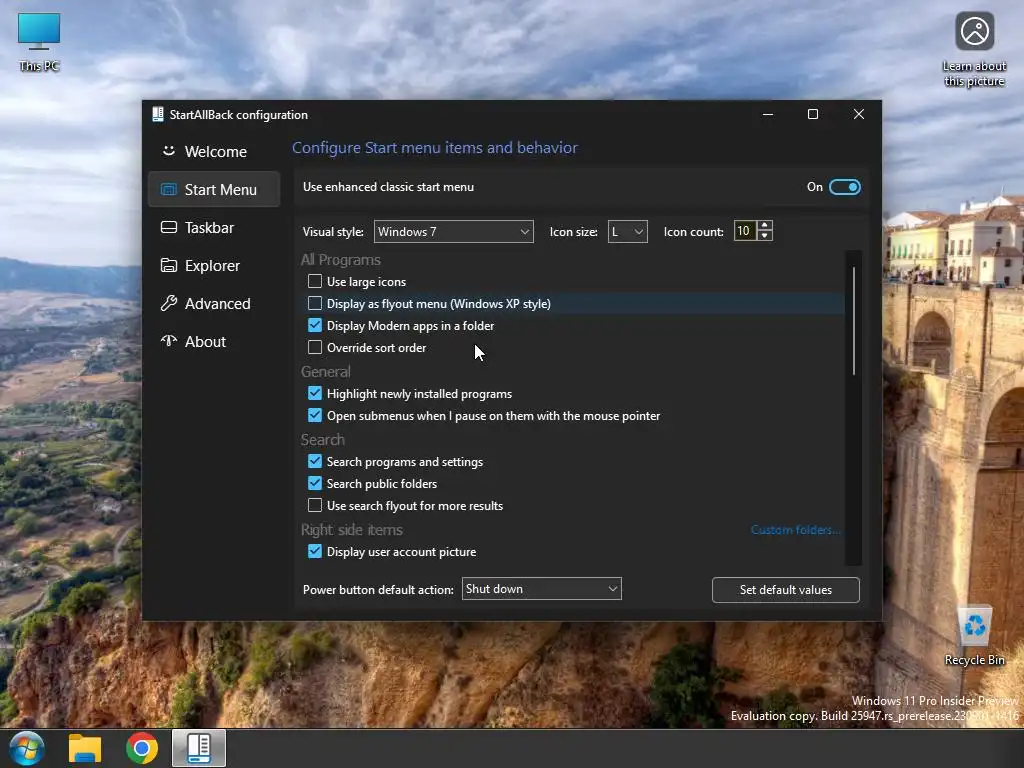Uncheck Display Modern apps in a folder
This screenshot has height=768, width=1024.
click(315, 325)
